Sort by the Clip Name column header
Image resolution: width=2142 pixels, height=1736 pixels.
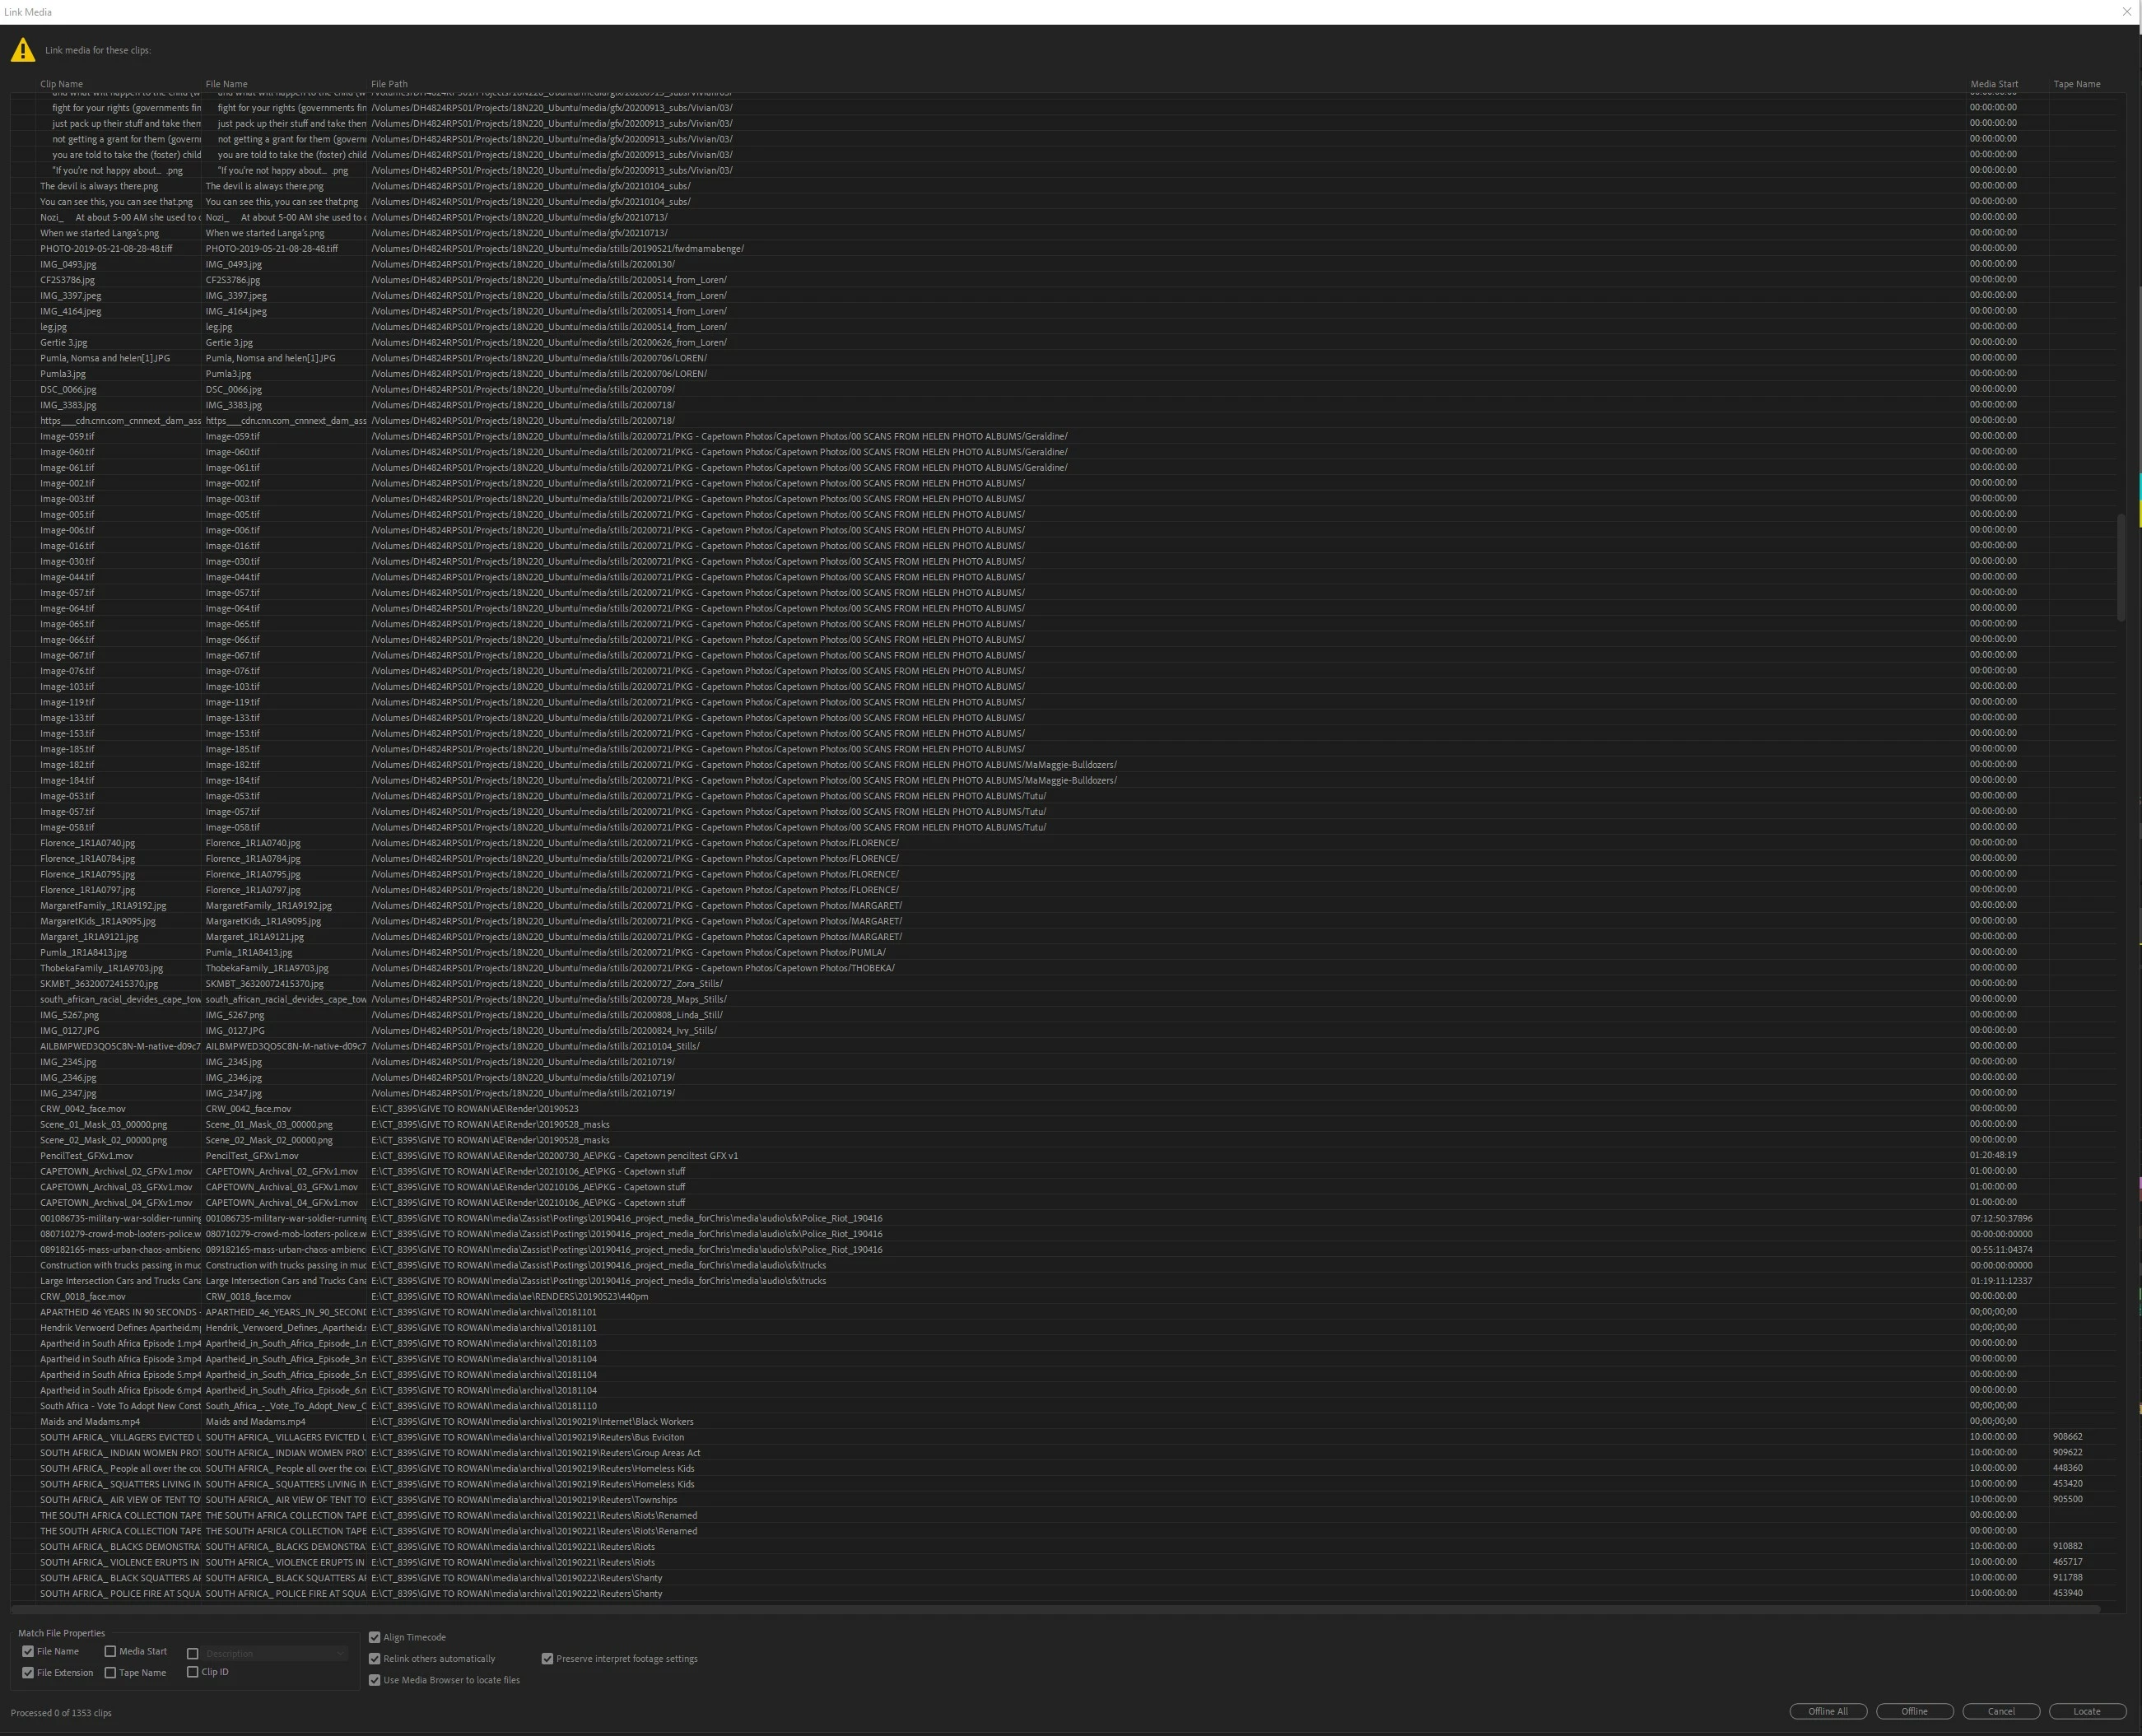62,84
